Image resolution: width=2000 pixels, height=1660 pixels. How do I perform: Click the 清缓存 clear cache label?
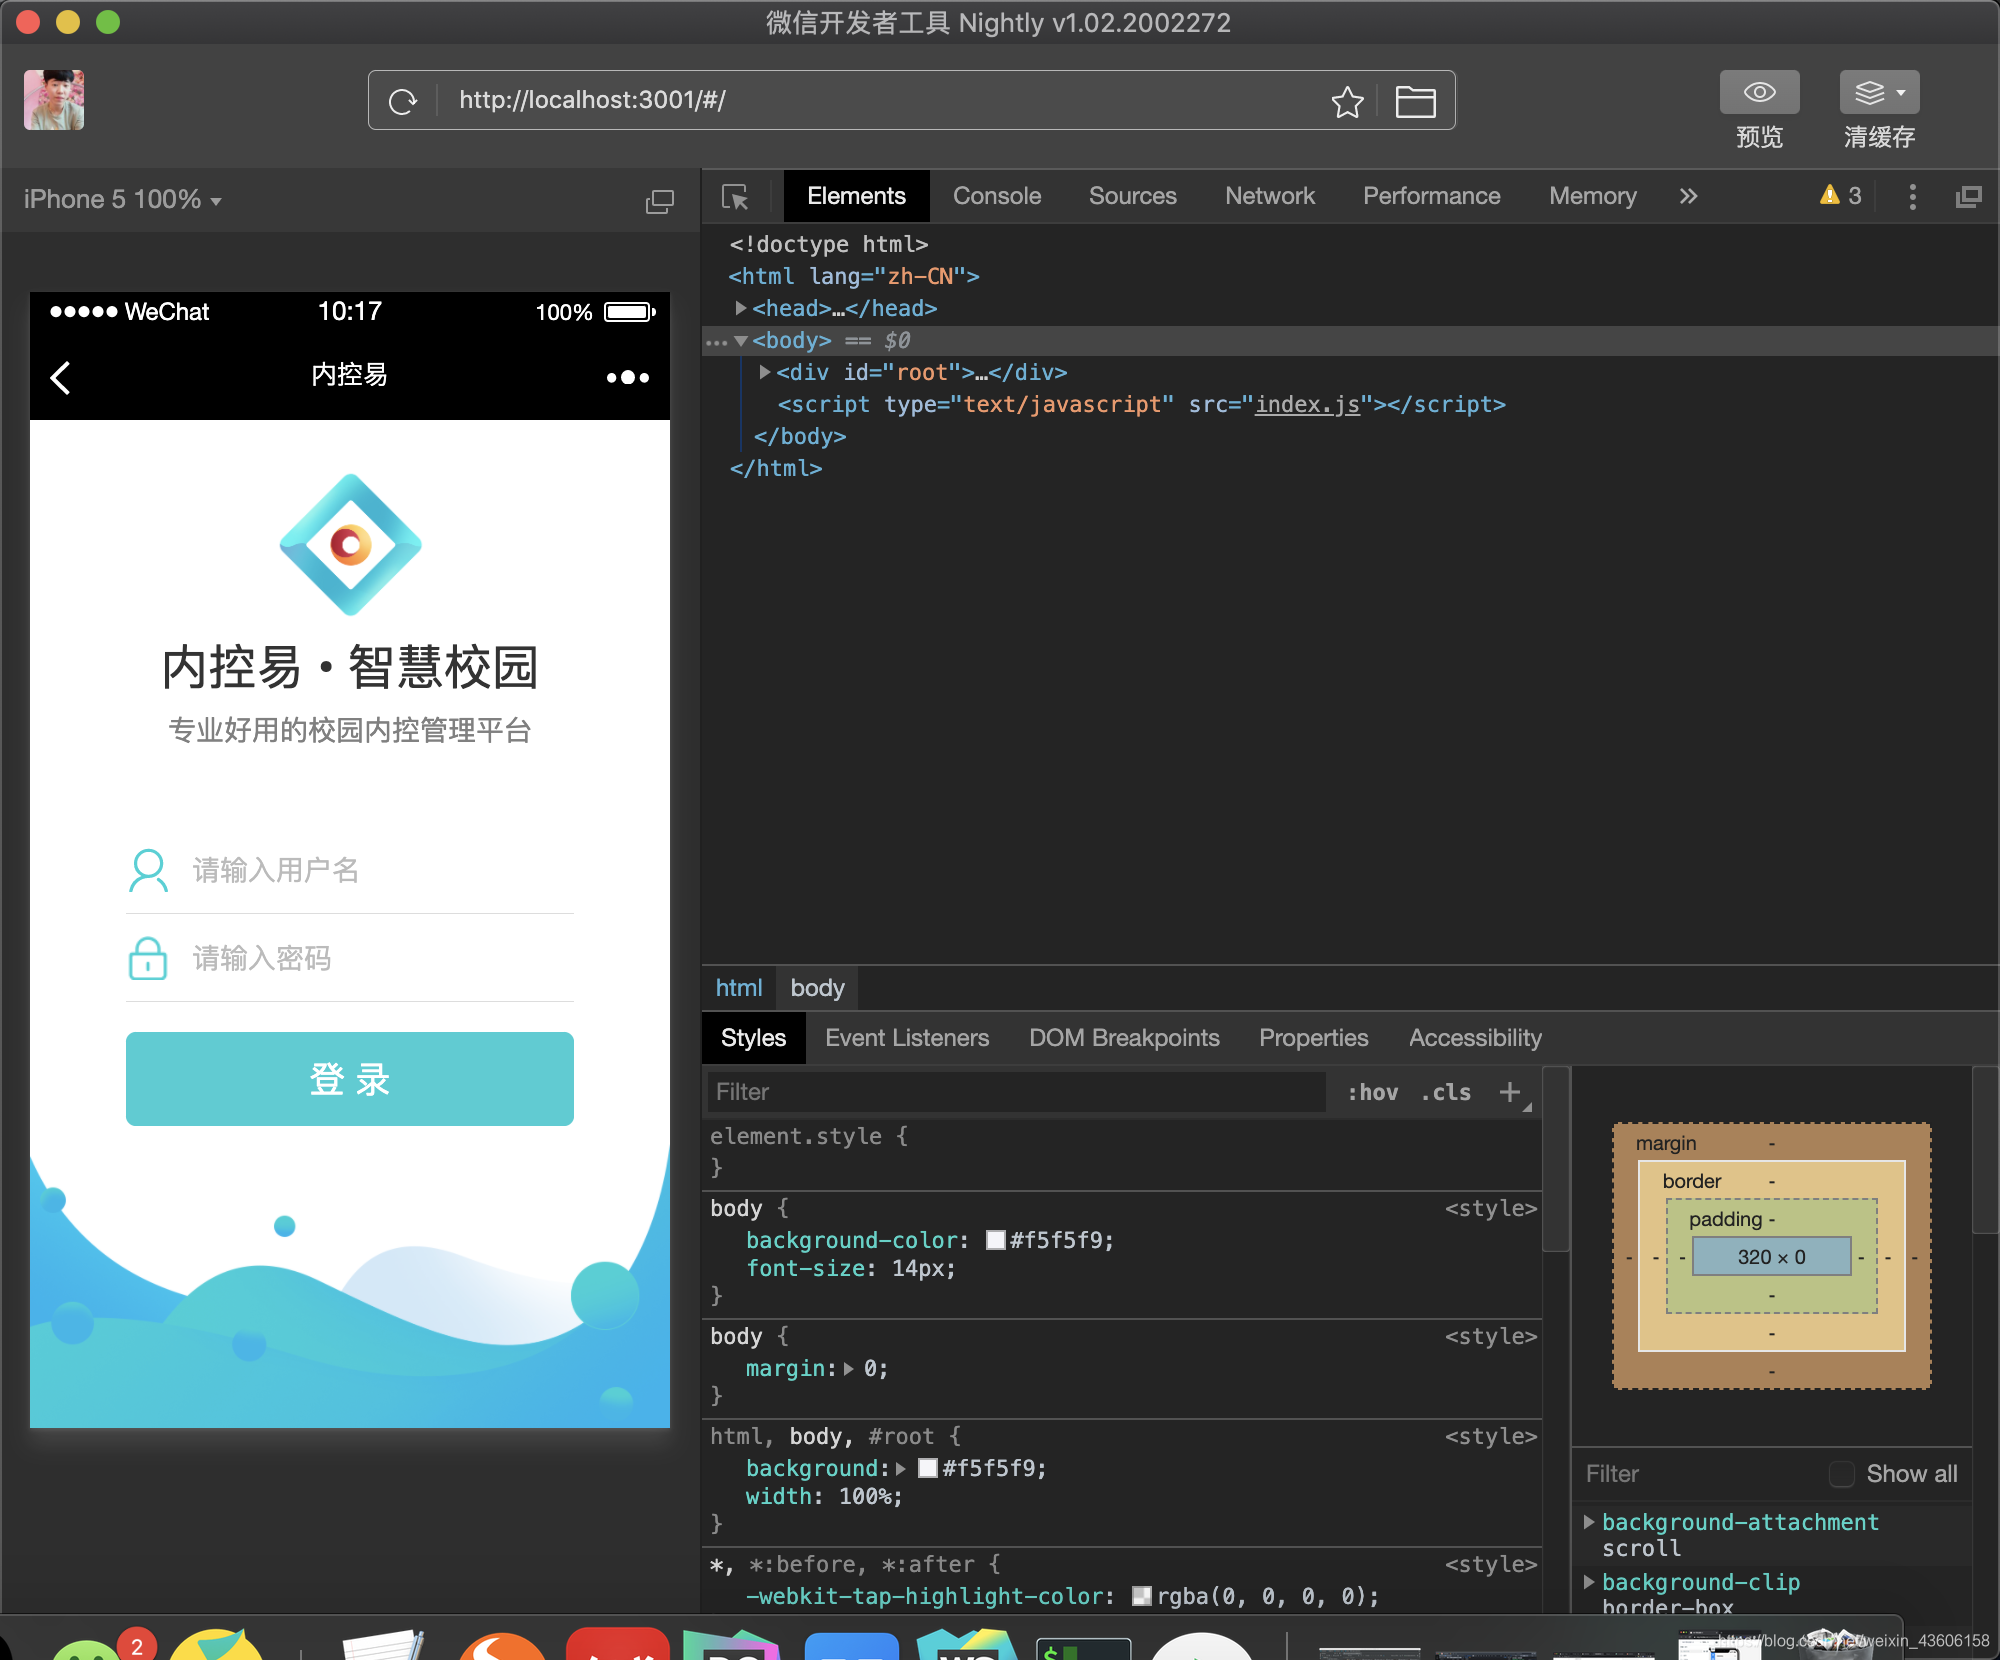pos(1879,137)
